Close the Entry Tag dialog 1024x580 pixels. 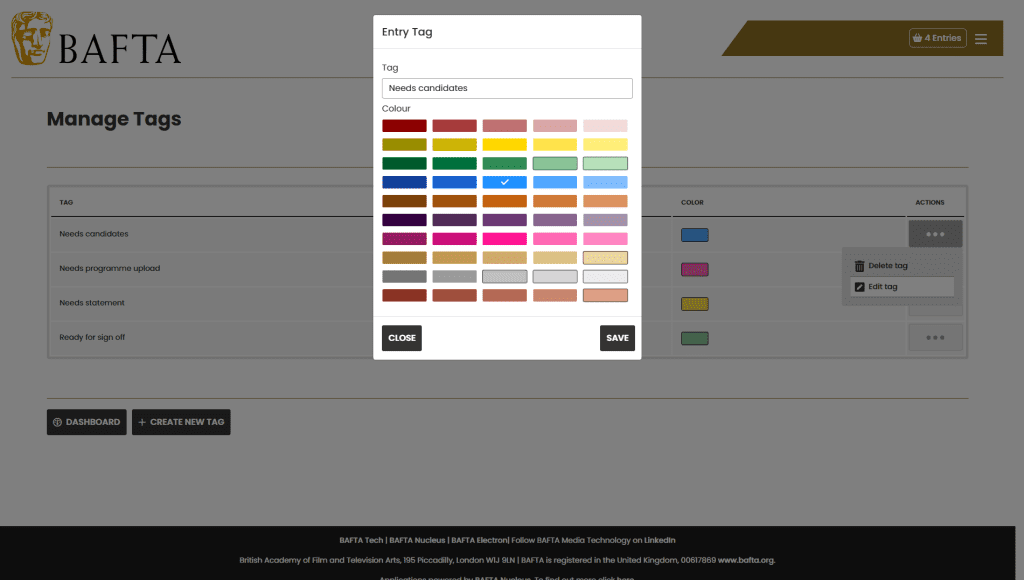click(402, 338)
